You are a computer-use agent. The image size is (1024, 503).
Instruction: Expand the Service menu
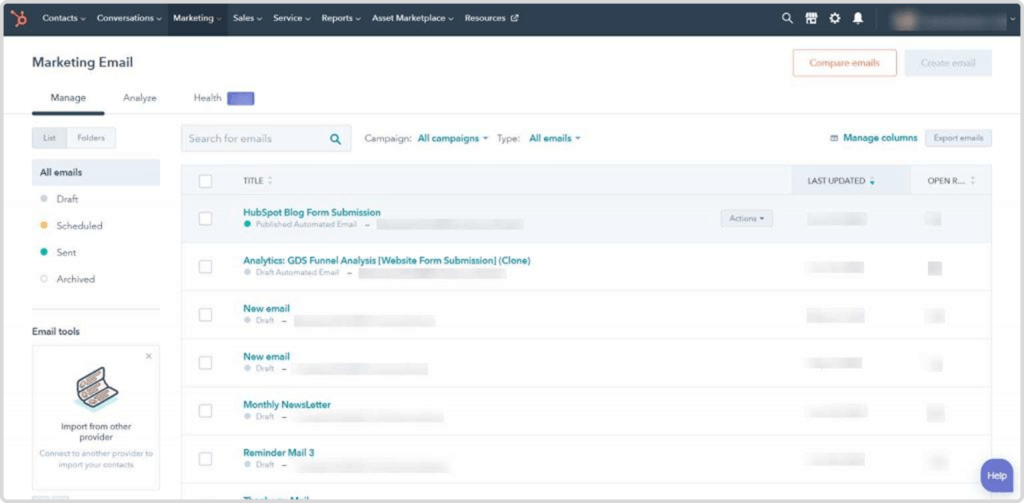[x=292, y=18]
